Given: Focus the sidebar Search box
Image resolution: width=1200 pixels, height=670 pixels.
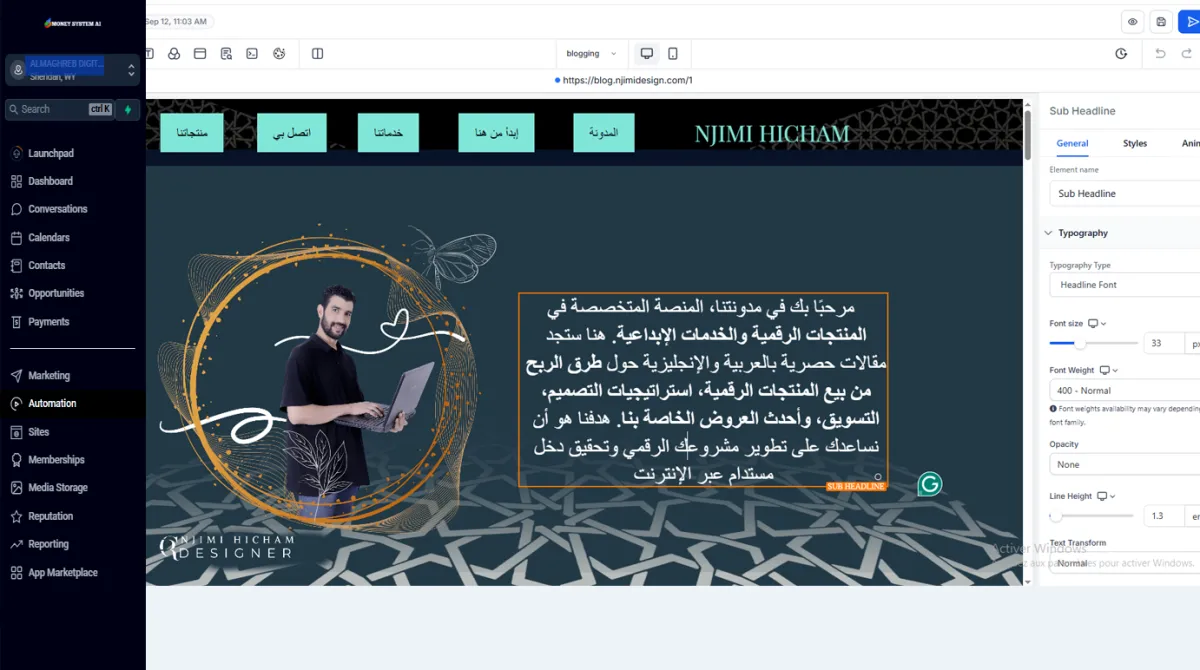Looking at the screenshot, I should [x=59, y=109].
